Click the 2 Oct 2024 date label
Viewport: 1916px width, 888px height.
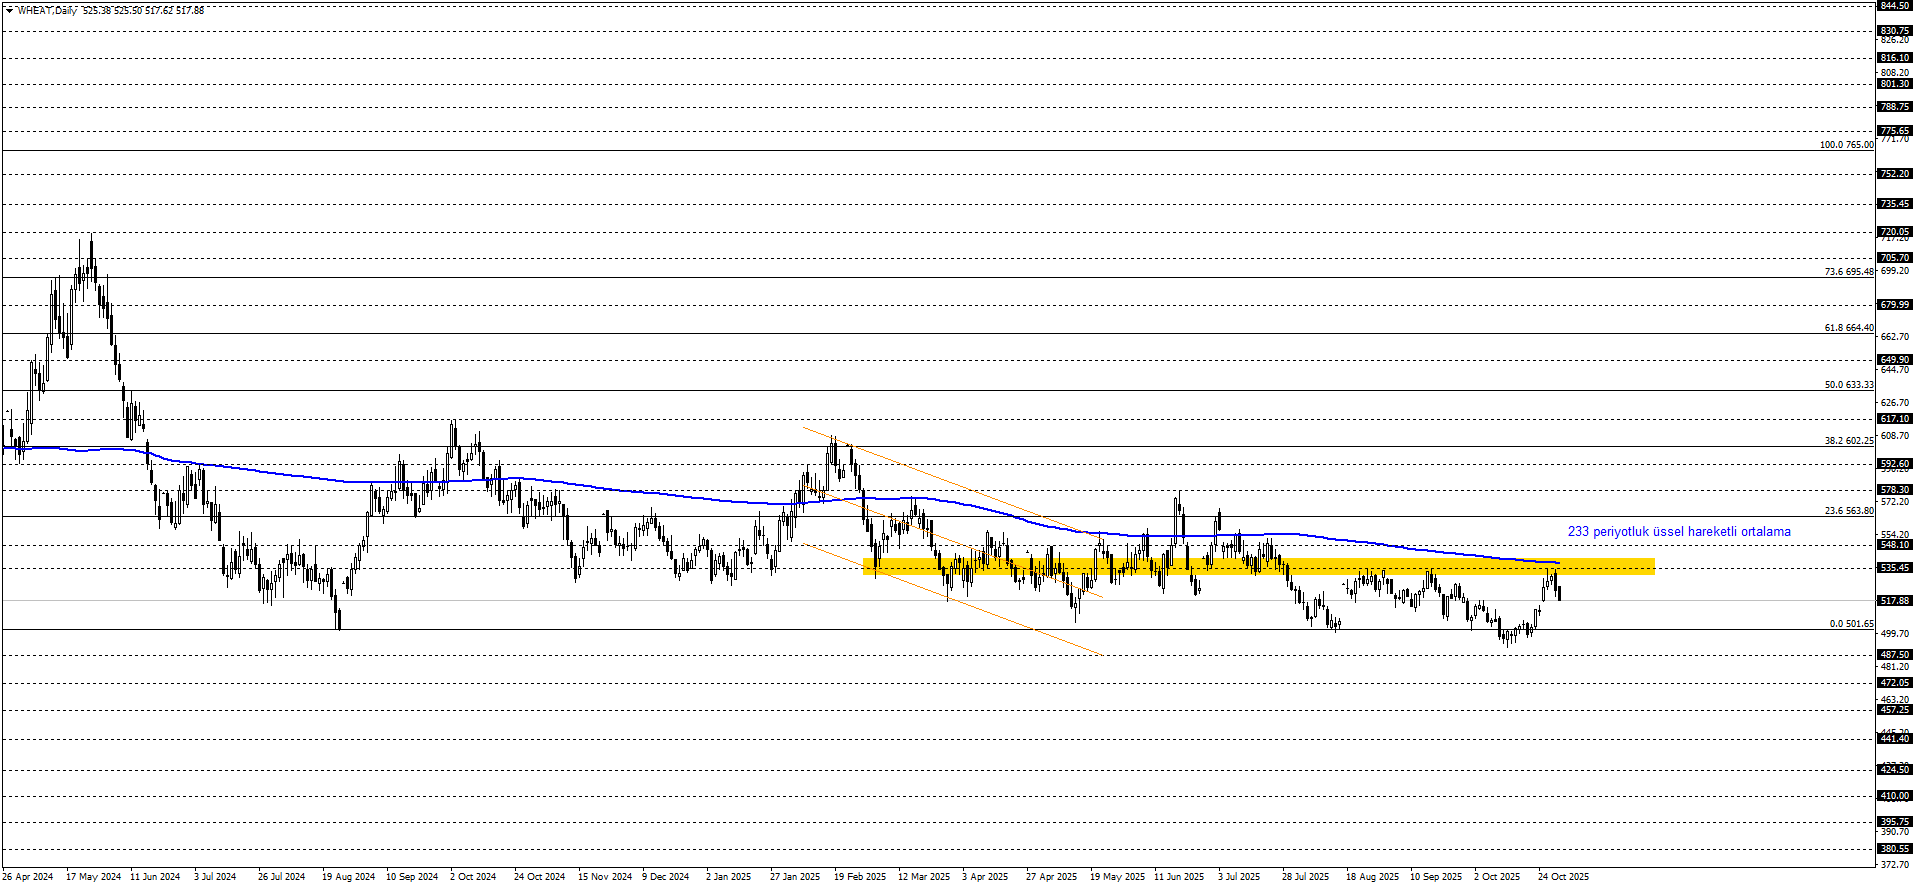point(473,877)
